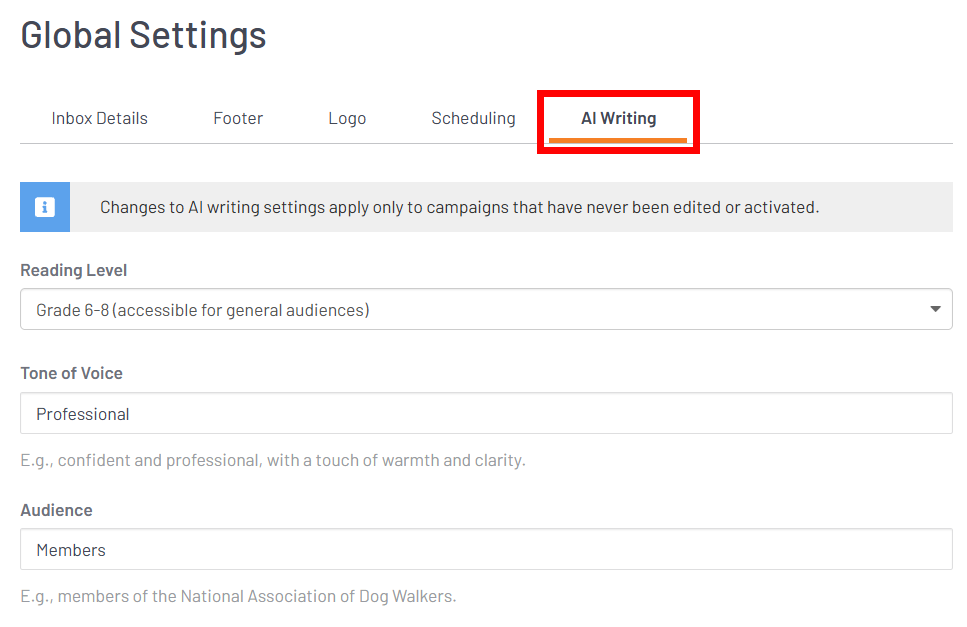Go to the Logo tab

point(347,118)
